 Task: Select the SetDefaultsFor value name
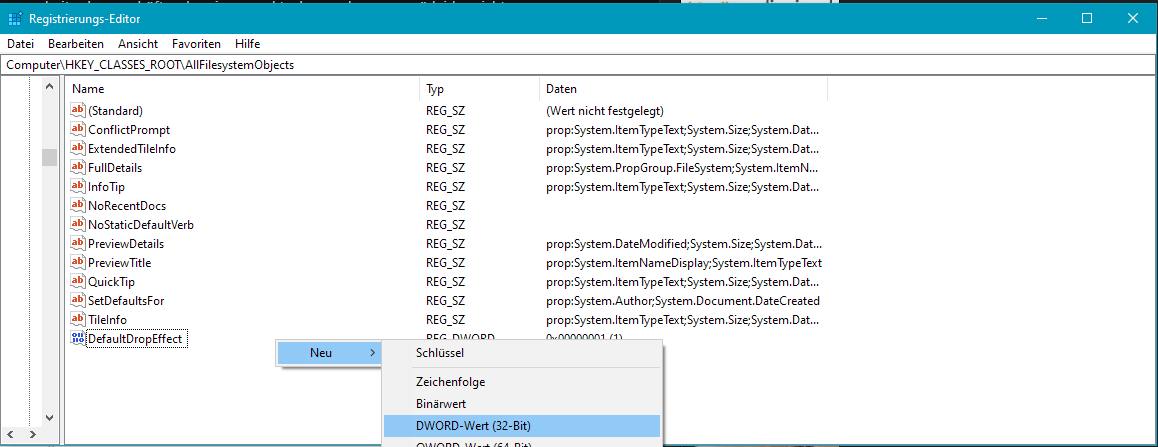pyautogui.click(x=126, y=301)
